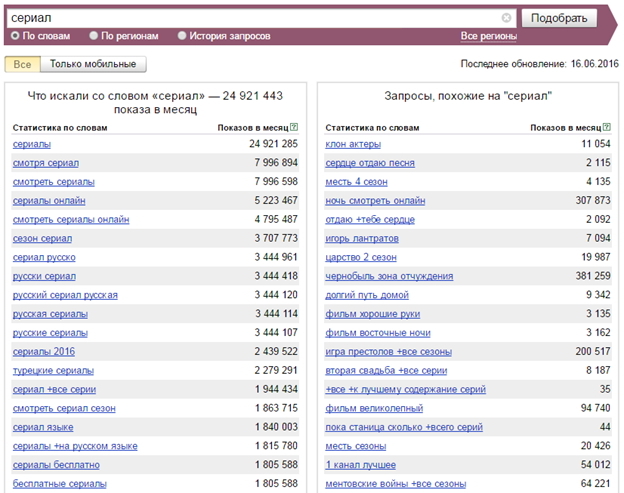Open the 'русская сериалы' query link

(x=50, y=314)
